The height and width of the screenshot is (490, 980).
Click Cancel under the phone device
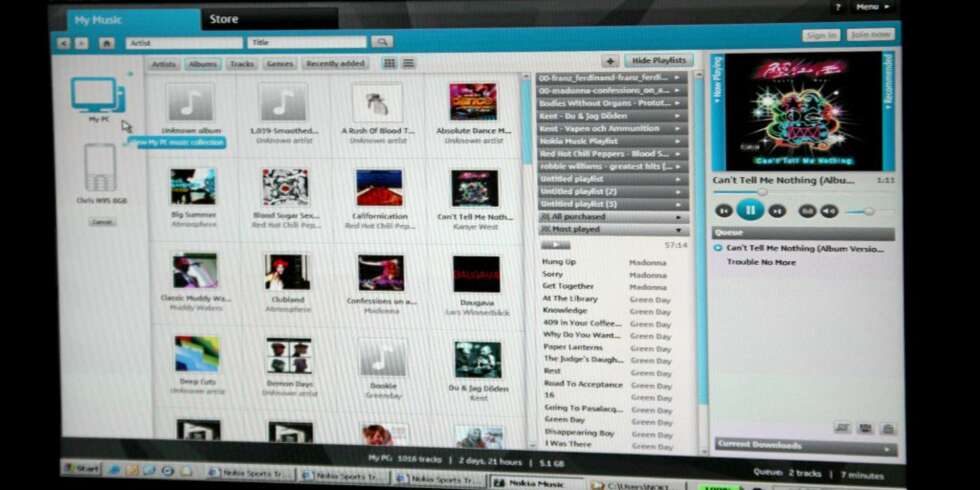point(102,222)
